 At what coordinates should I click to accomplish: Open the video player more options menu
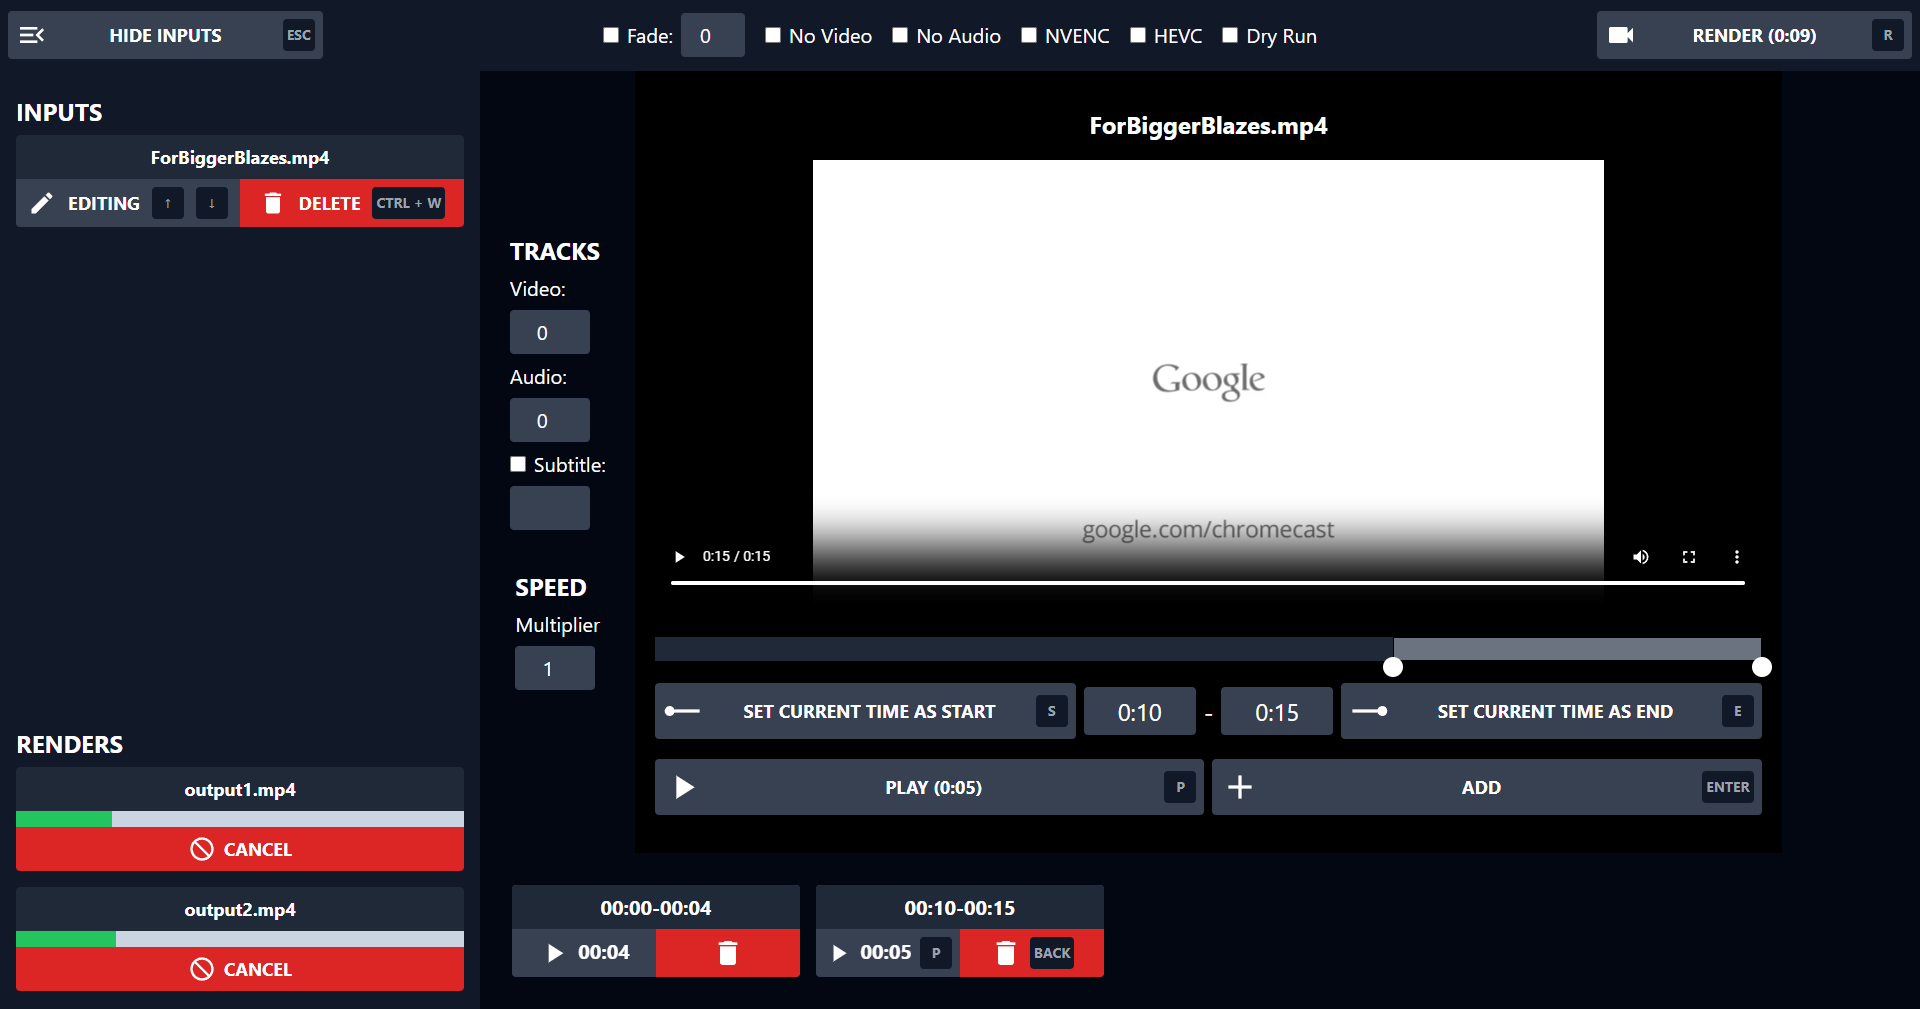(1737, 557)
